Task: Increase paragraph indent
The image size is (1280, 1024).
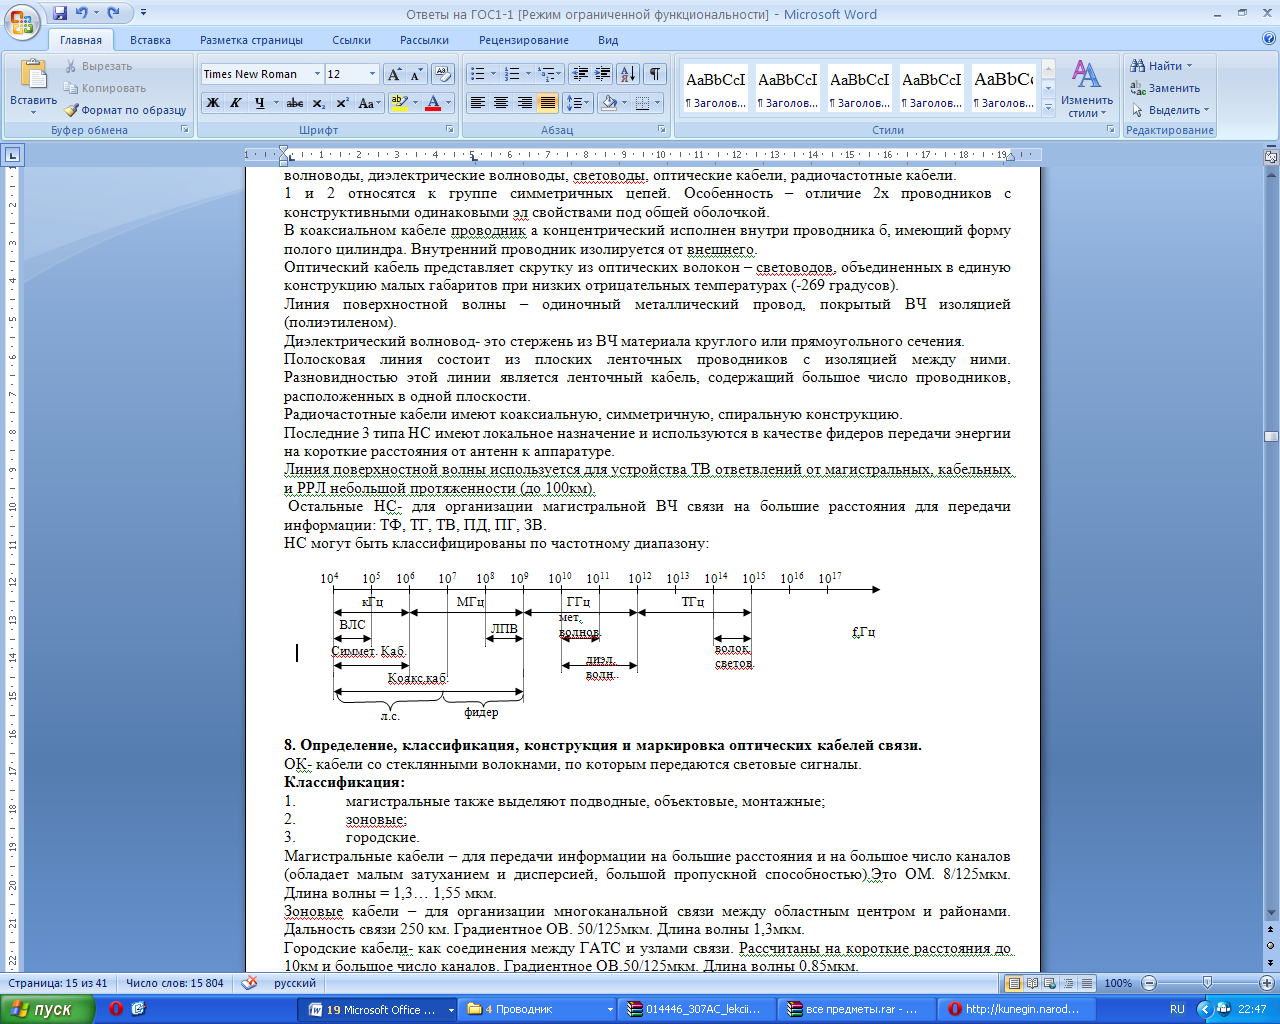Action: (x=602, y=74)
